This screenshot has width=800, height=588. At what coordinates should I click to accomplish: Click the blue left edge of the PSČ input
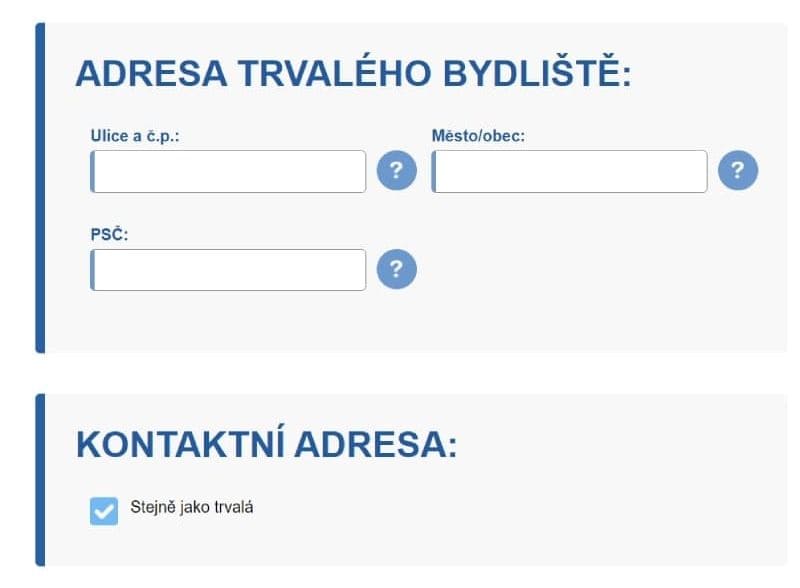pos(92,270)
